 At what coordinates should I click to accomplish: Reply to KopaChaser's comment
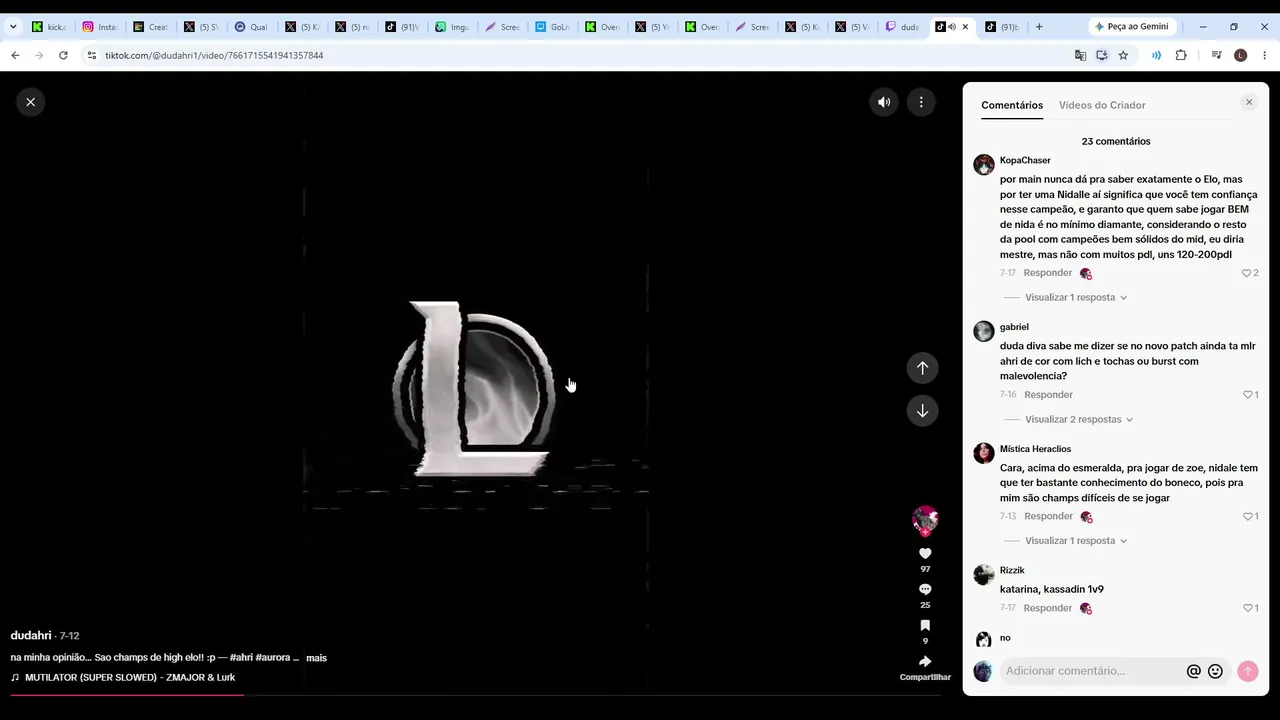click(1048, 273)
